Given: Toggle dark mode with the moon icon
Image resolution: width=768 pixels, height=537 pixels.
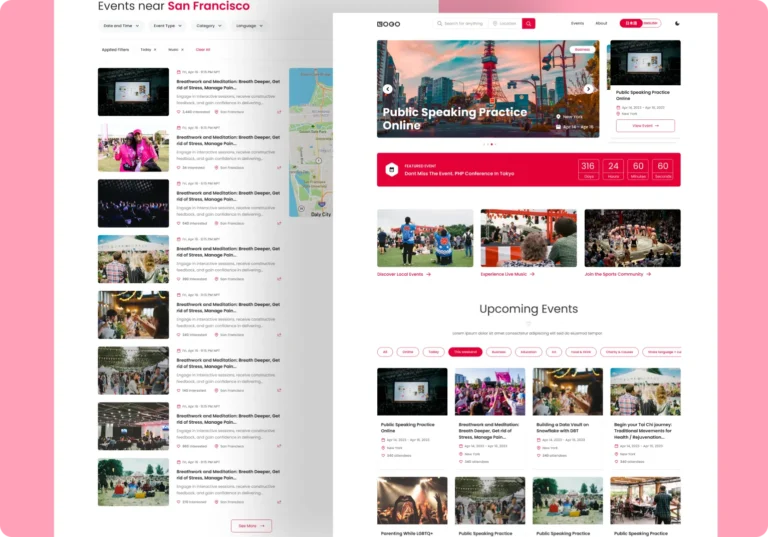Looking at the screenshot, I should point(677,23).
